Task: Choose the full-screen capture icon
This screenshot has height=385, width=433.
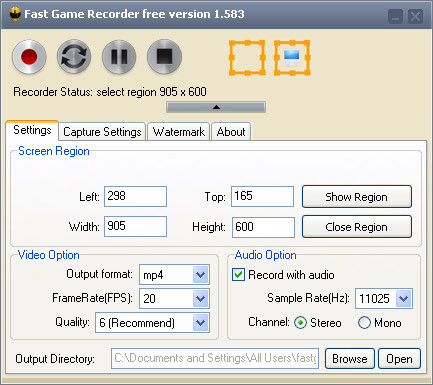Action: tap(292, 58)
